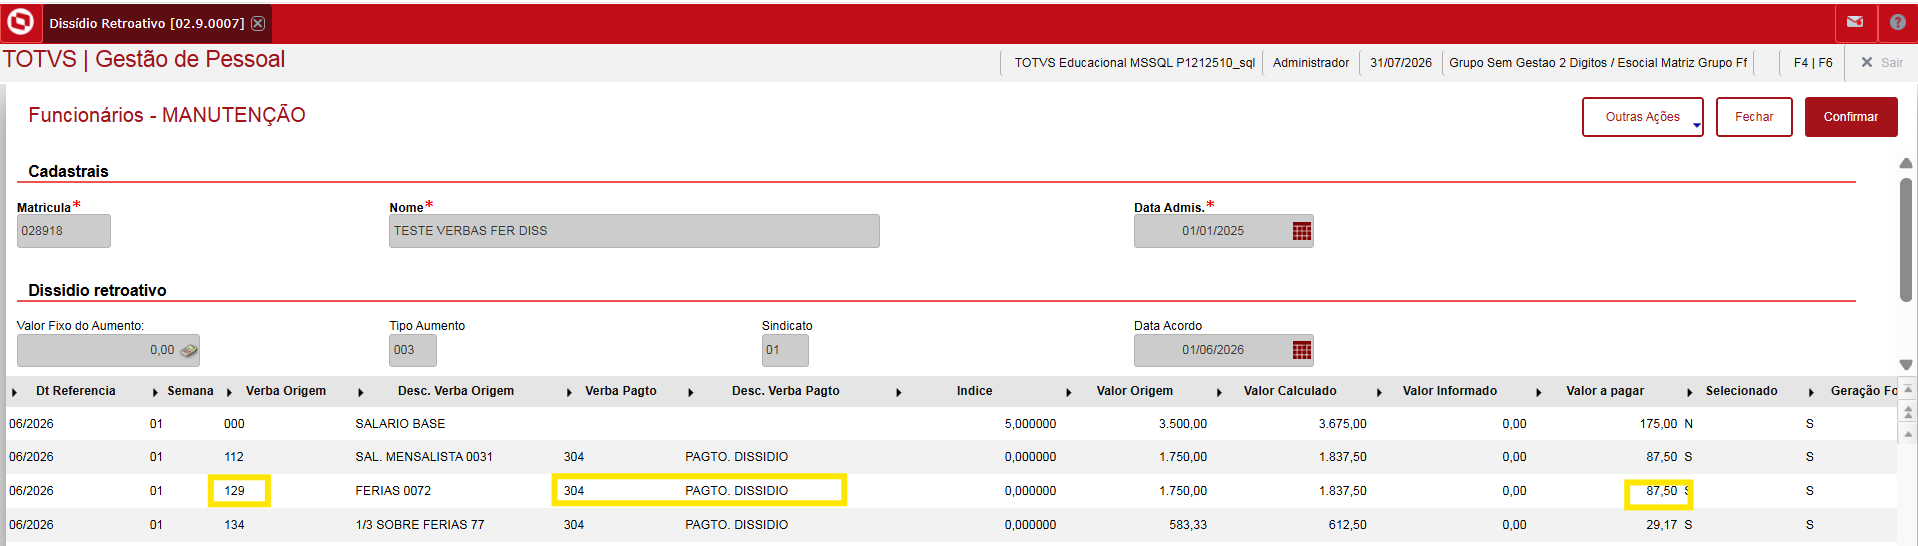This screenshot has width=1918, height=546.
Task: Click verba origem cell 129
Action: point(234,491)
